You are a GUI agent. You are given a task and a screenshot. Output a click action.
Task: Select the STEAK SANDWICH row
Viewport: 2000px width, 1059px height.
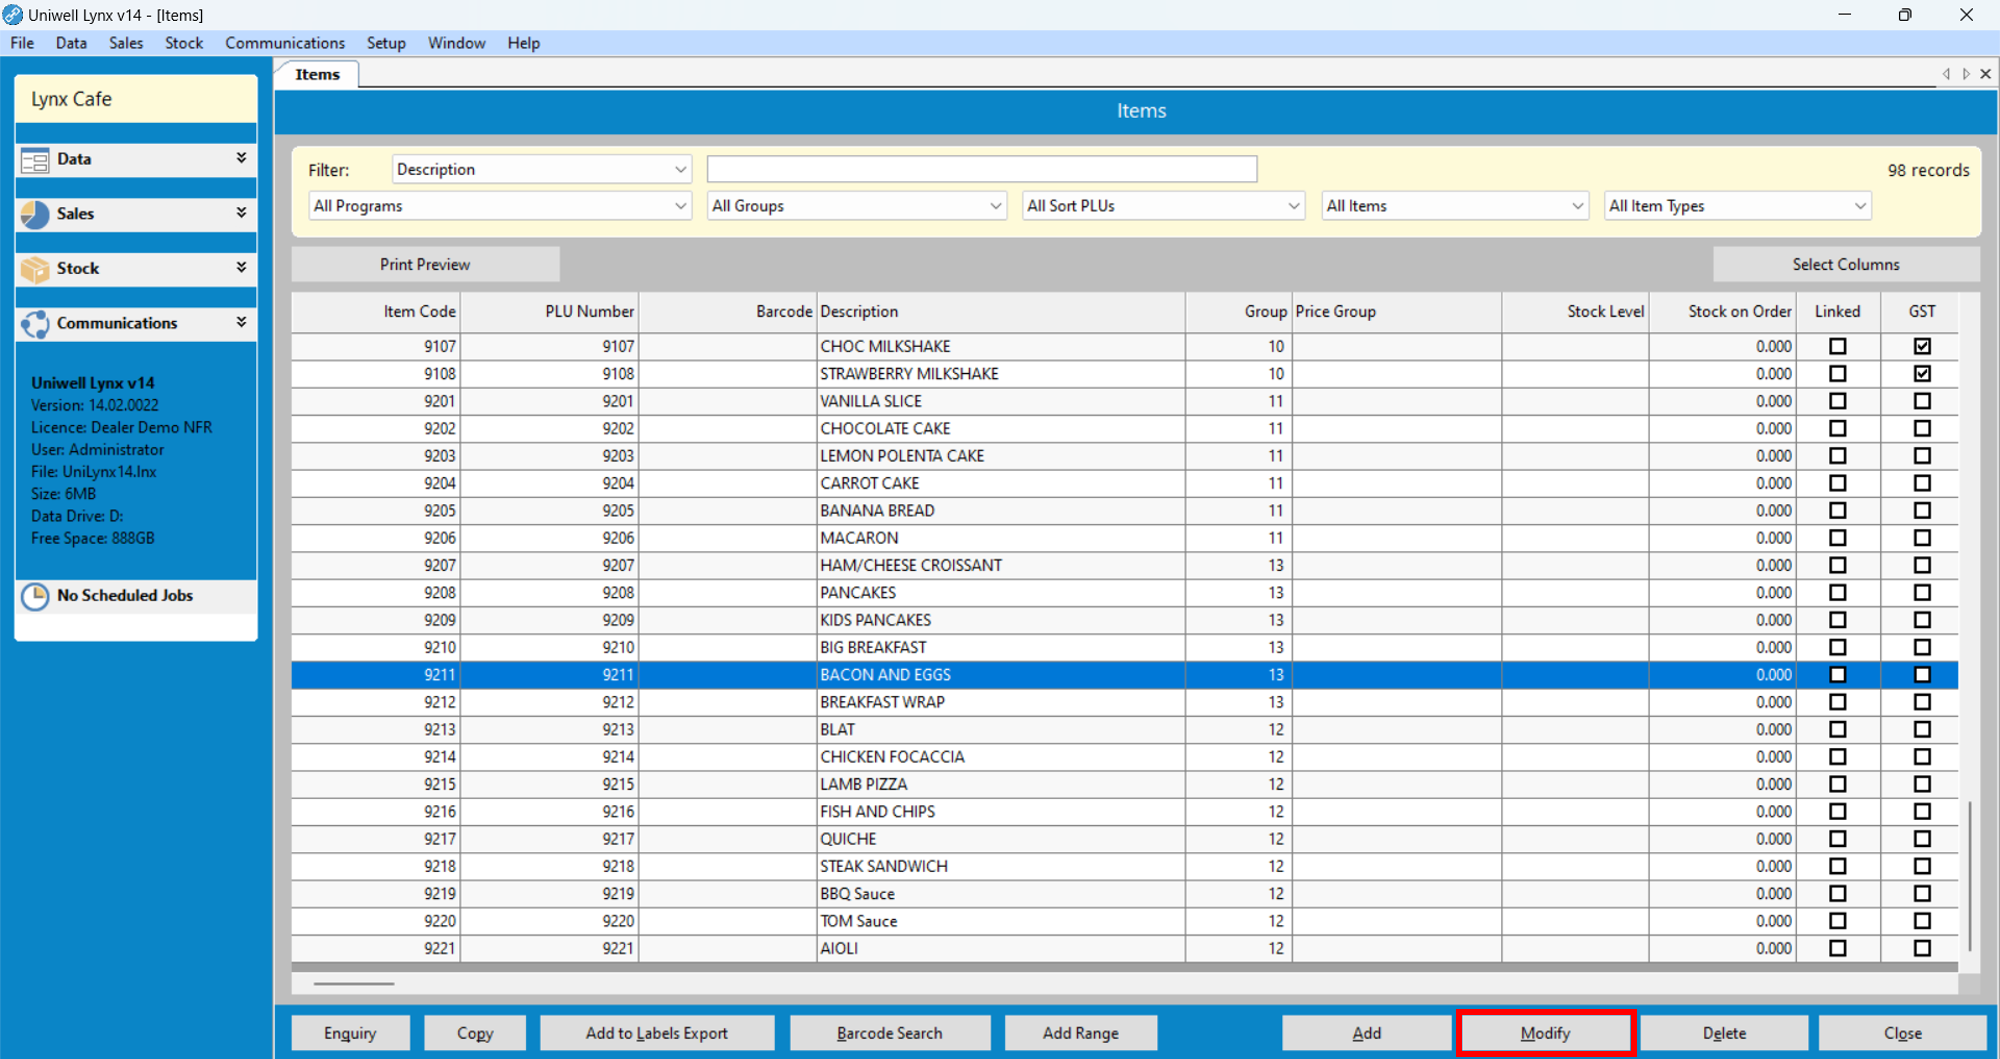1125,866
